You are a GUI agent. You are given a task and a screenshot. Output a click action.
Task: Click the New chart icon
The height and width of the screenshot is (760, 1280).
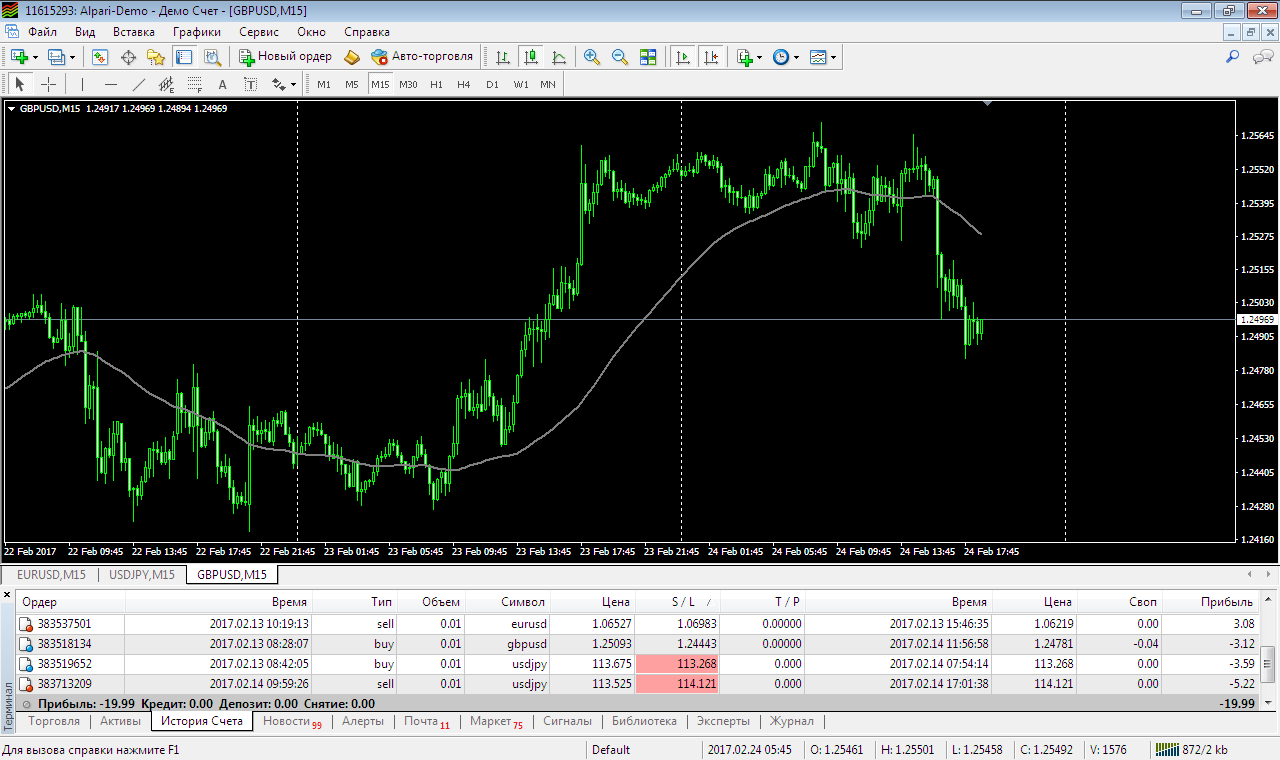click(18, 57)
